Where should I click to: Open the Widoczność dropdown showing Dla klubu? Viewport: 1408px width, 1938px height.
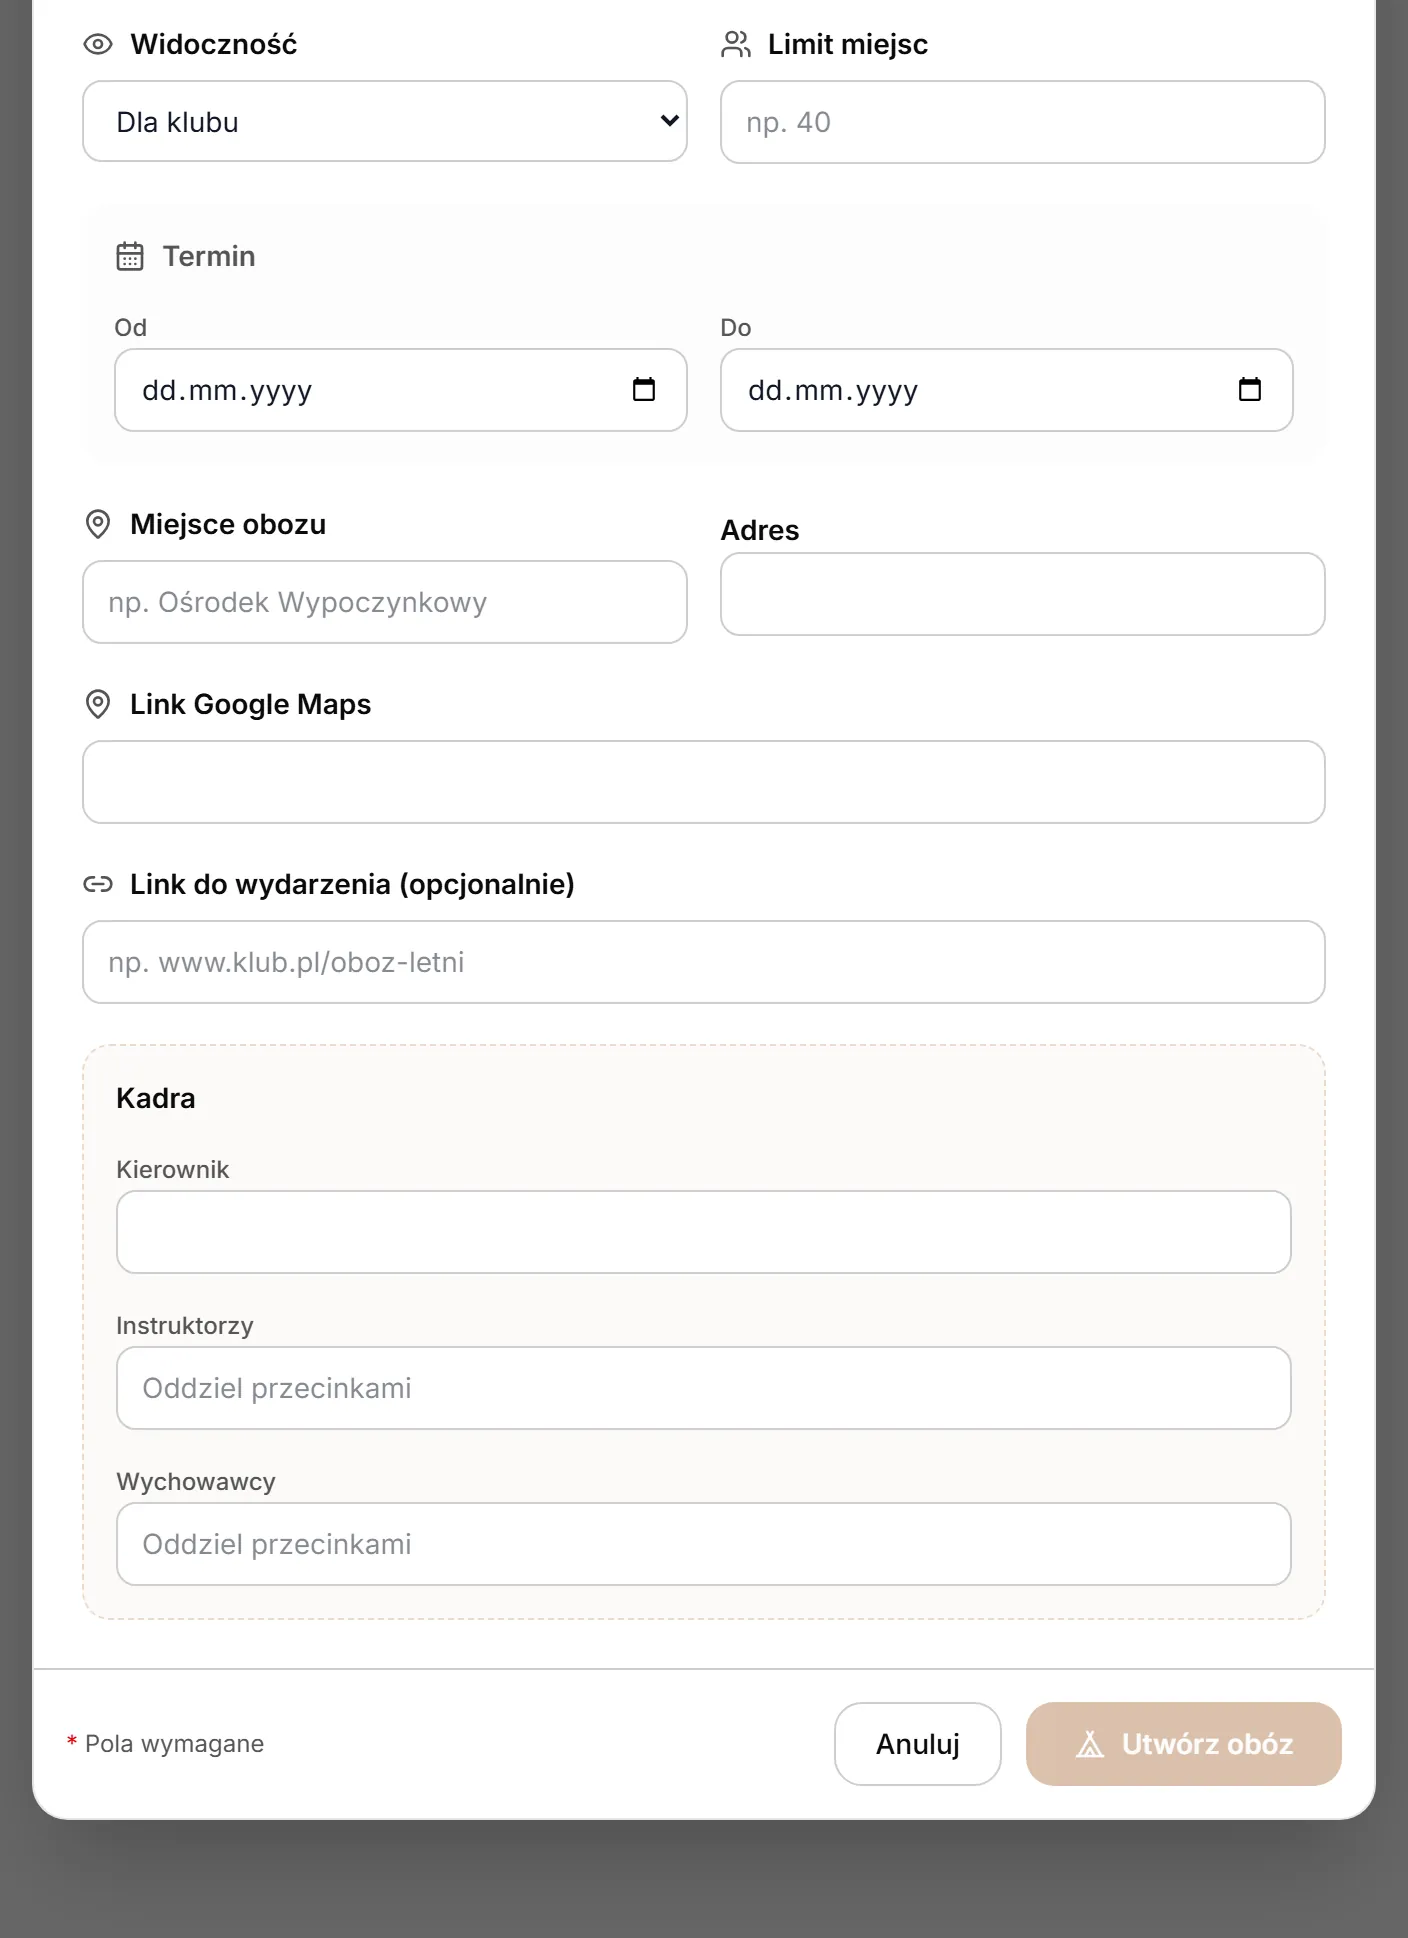pos(385,121)
